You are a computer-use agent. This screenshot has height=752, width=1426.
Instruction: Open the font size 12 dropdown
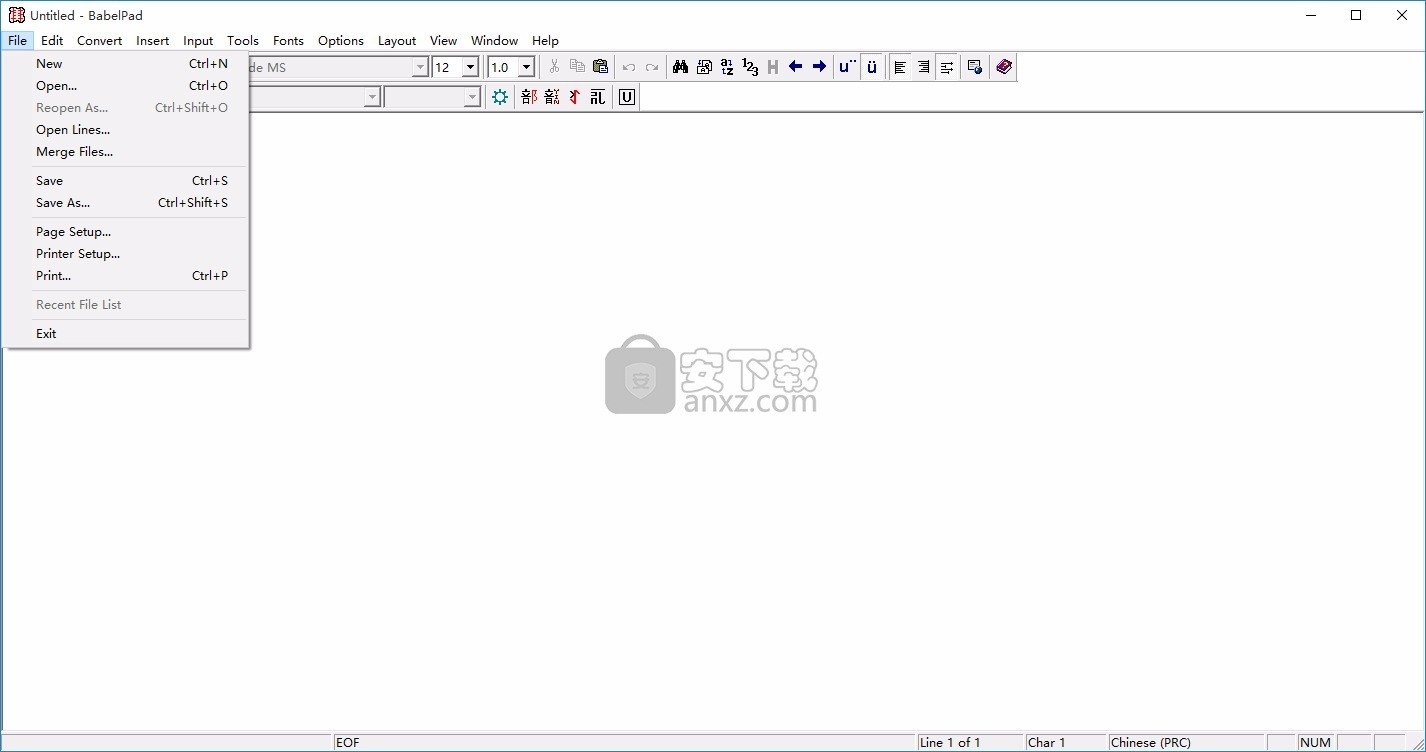point(470,67)
